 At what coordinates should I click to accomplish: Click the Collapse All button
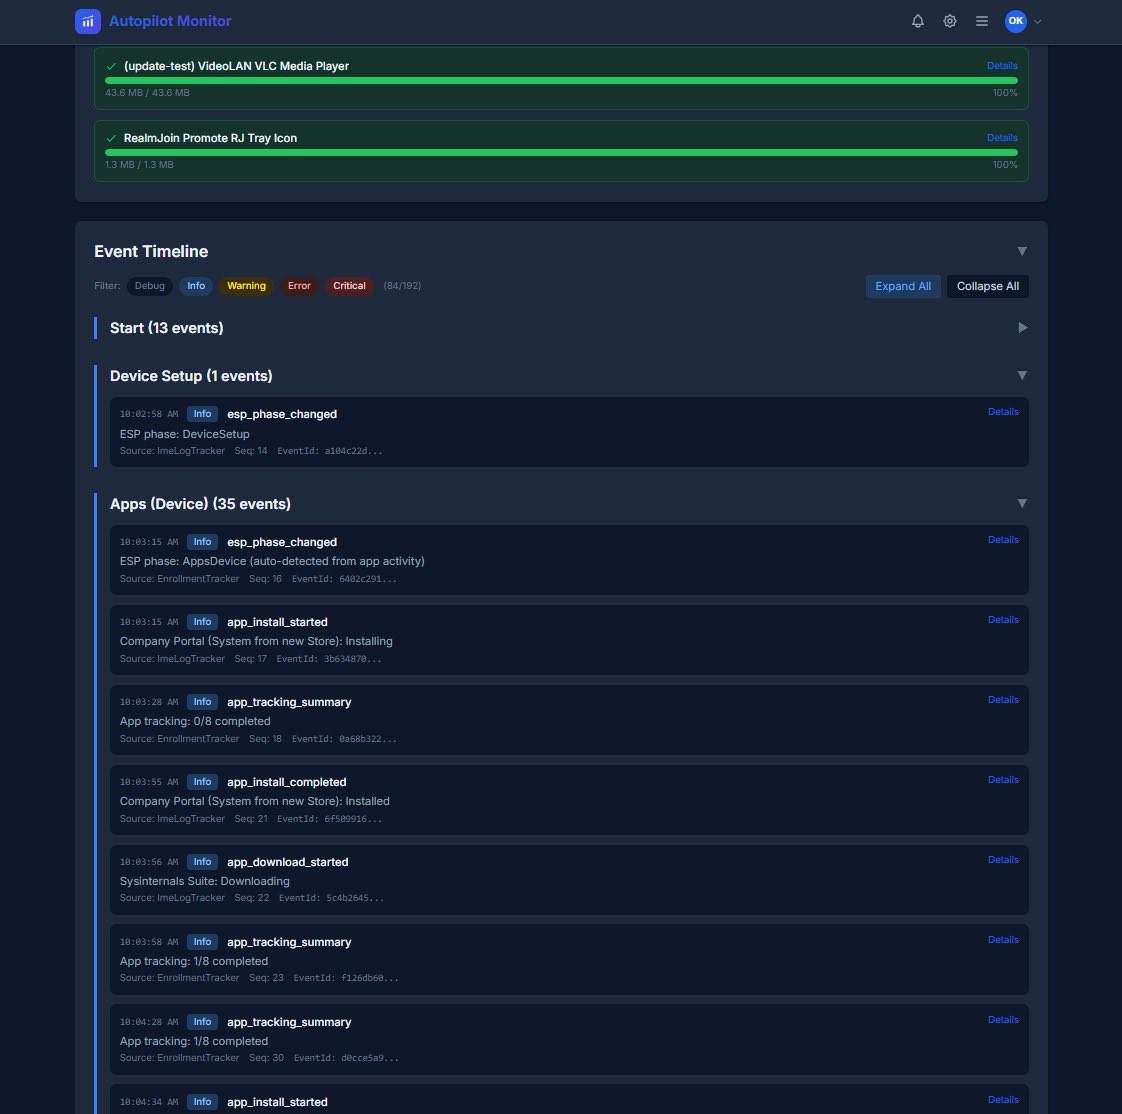click(x=987, y=286)
